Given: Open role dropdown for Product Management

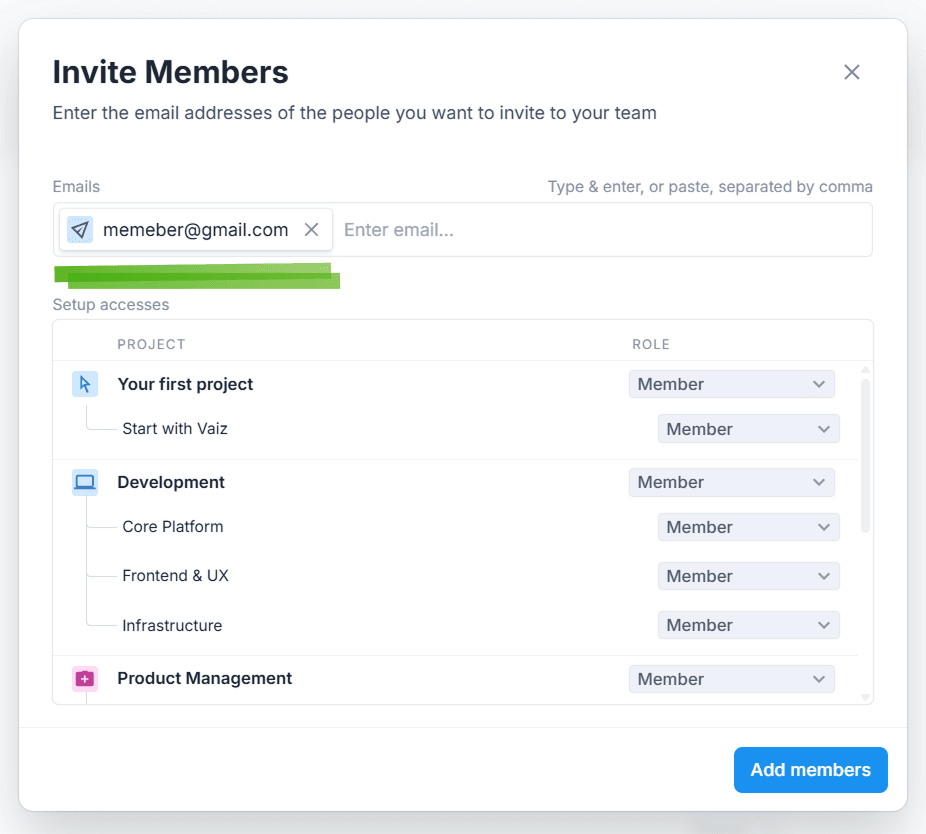Looking at the screenshot, I should (731, 679).
